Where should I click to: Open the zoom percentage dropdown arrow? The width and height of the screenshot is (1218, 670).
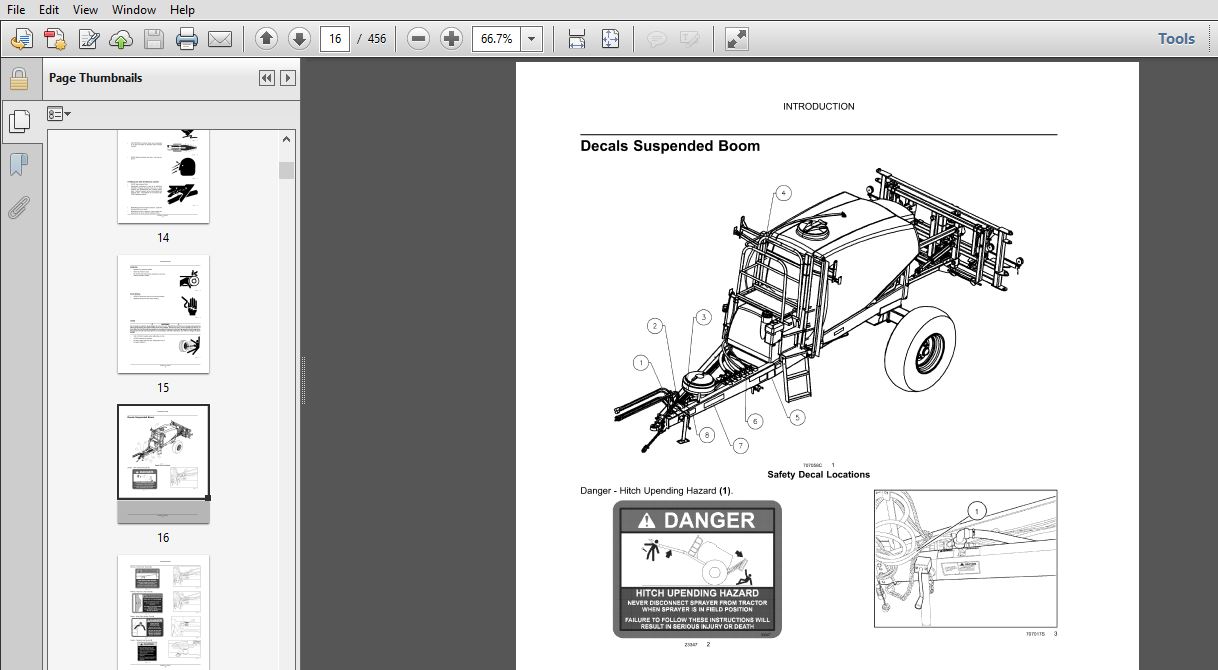[x=532, y=39]
